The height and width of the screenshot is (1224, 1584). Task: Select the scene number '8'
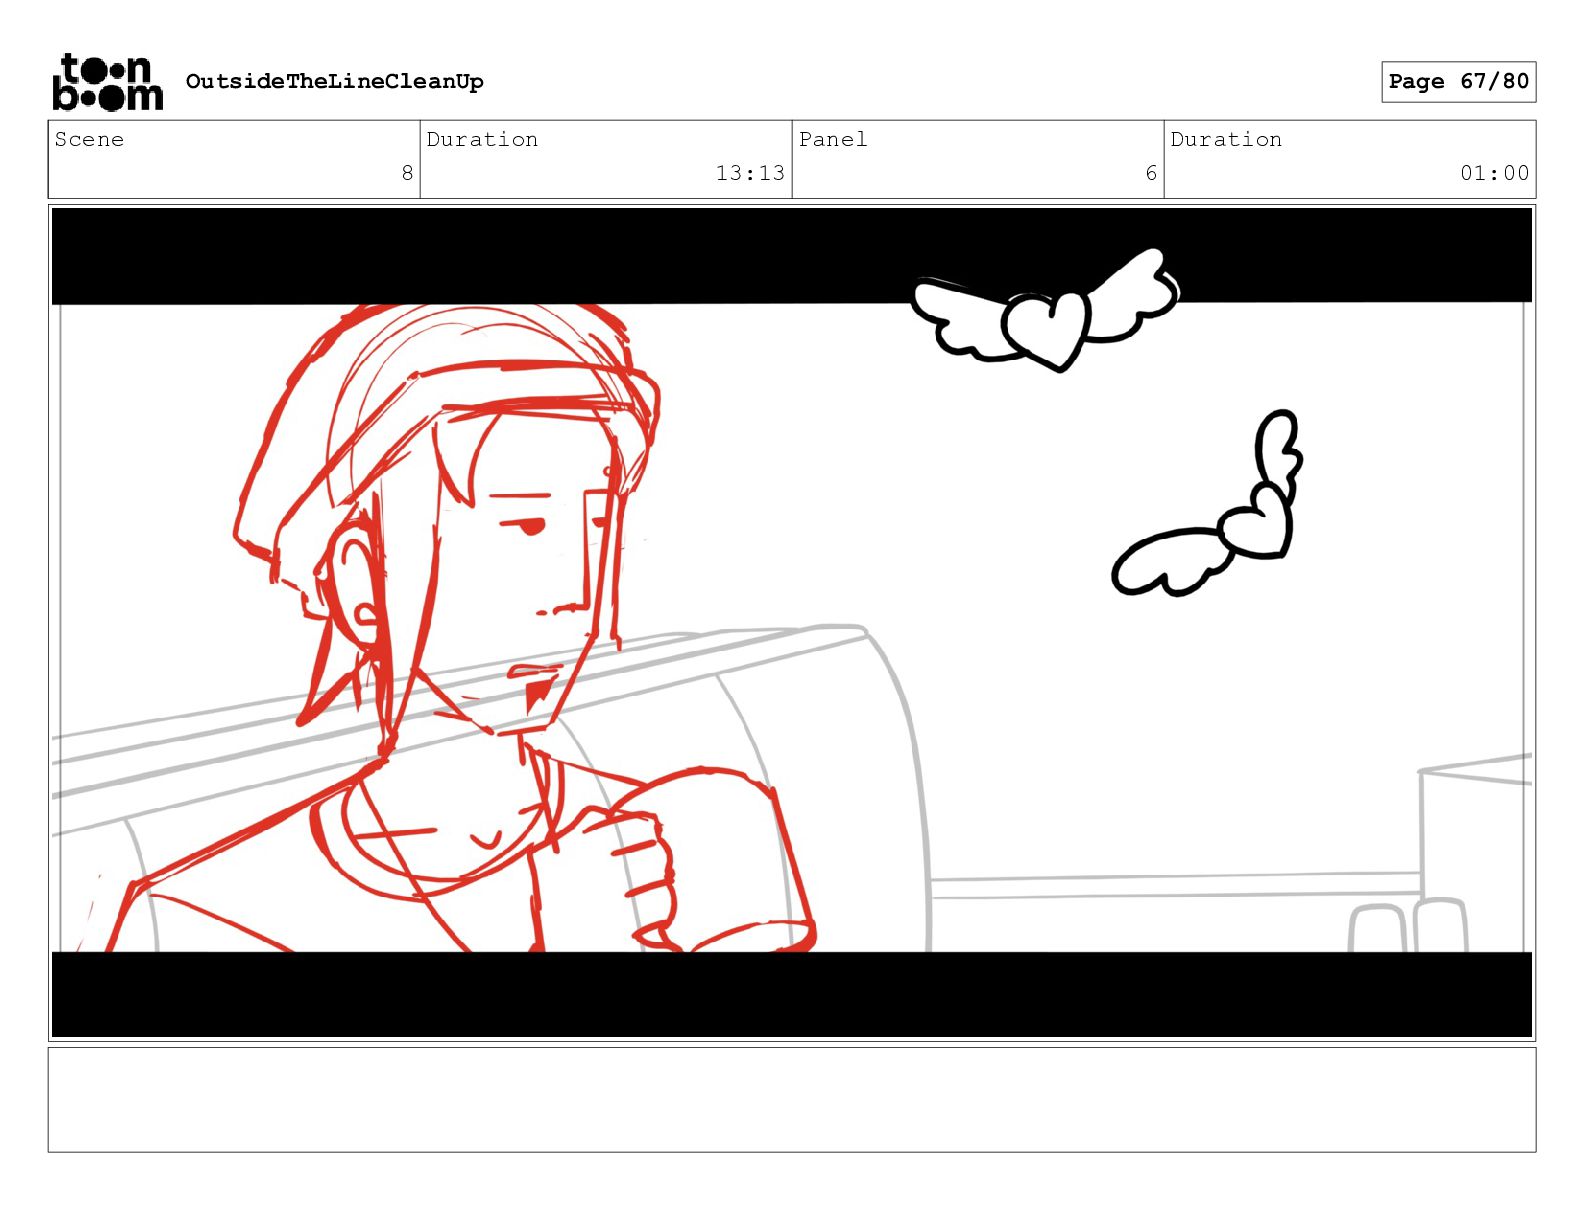pos(407,173)
